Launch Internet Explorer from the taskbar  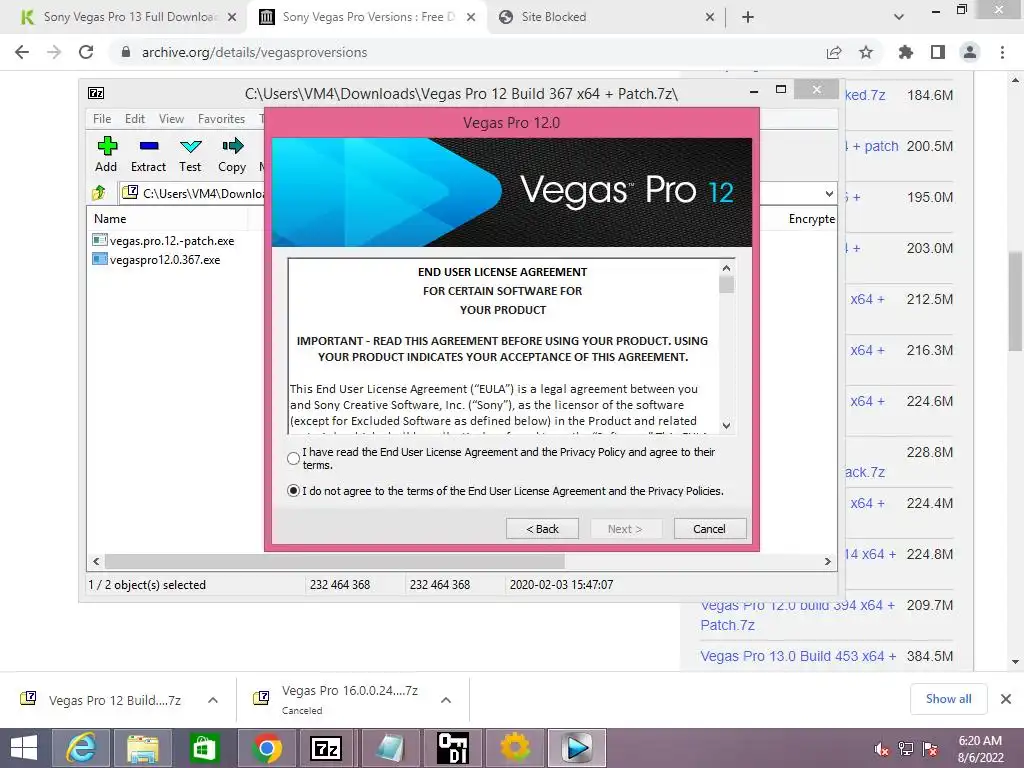[x=81, y=748]
